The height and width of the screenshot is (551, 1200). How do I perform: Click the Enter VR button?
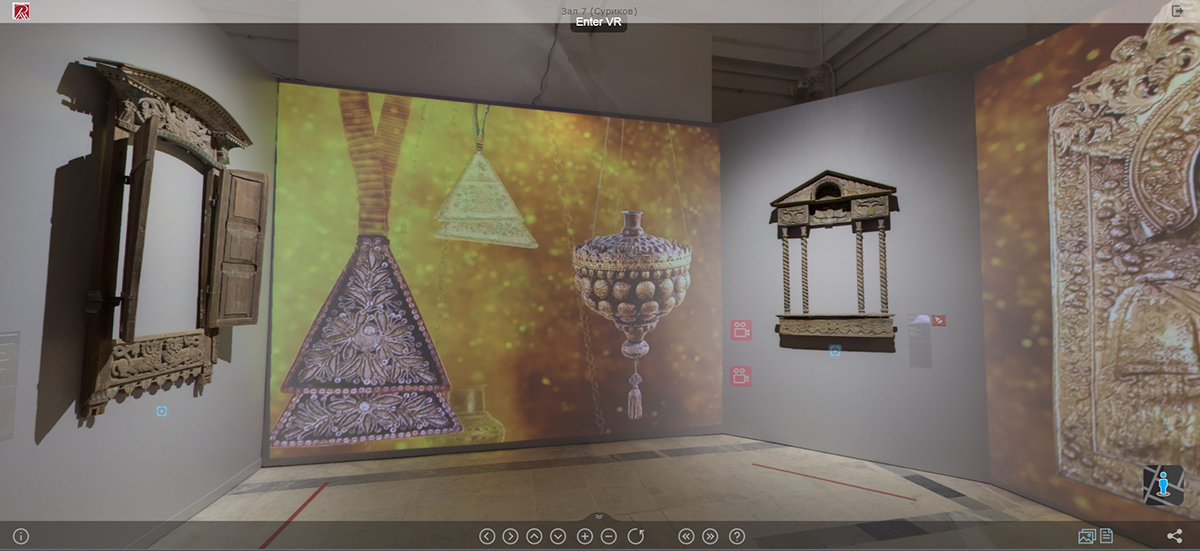click(x=599, y=22)
